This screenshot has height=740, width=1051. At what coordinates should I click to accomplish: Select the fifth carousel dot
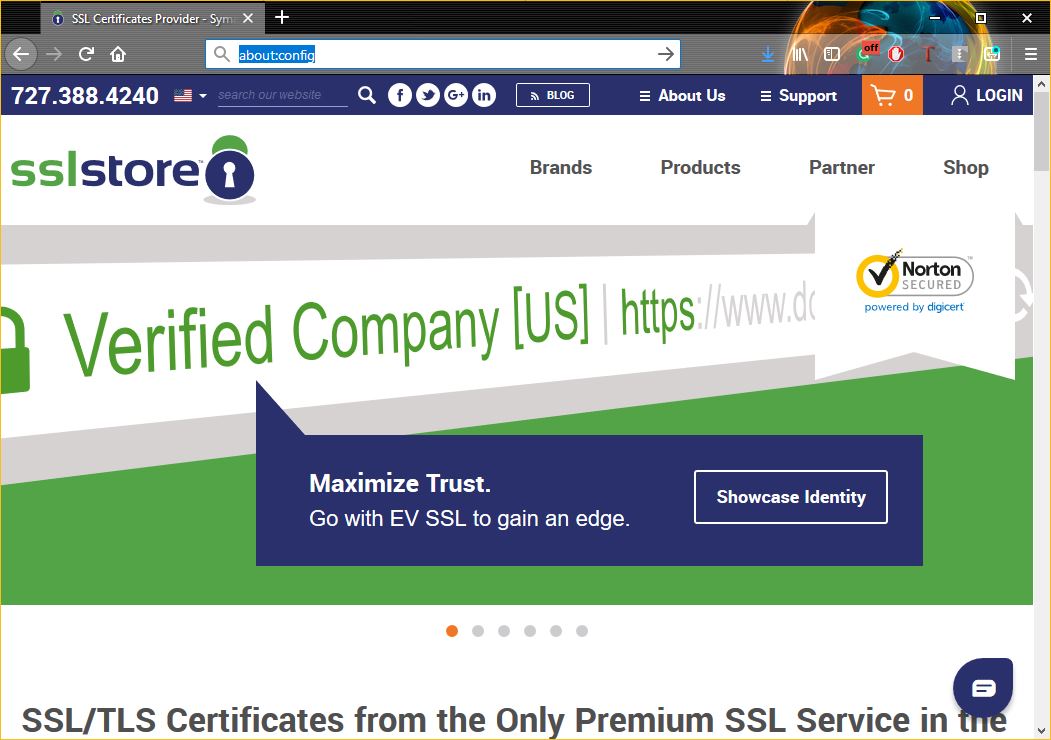(x=556, y=631)
